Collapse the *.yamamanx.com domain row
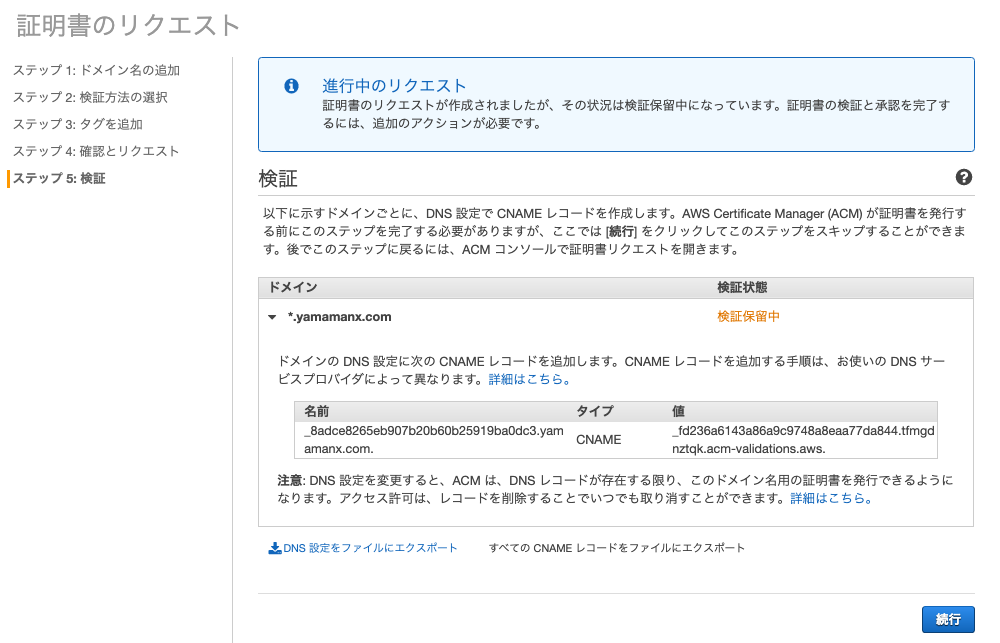Image resolution: width=1000 pixels, height=643 pixels. (x=272, y=317)
